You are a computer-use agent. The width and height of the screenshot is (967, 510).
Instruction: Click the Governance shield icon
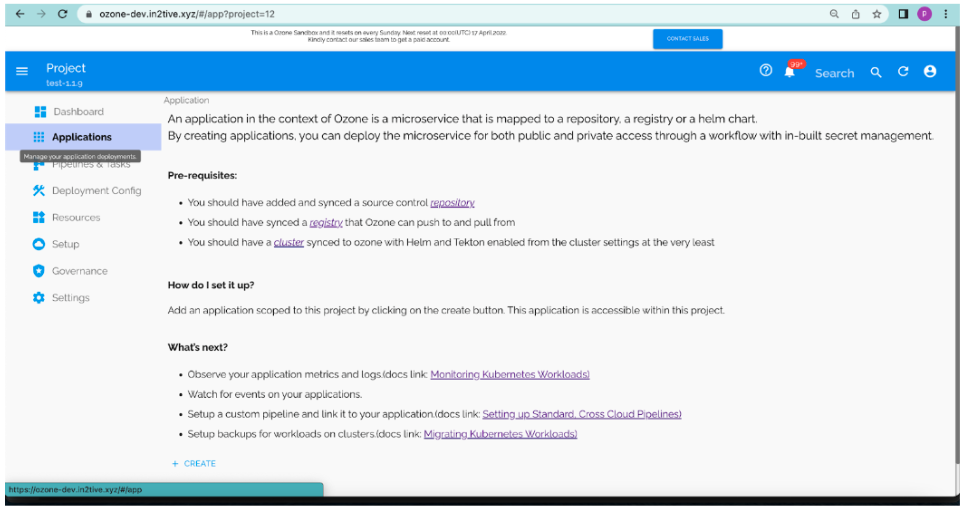tap(39, 271)
